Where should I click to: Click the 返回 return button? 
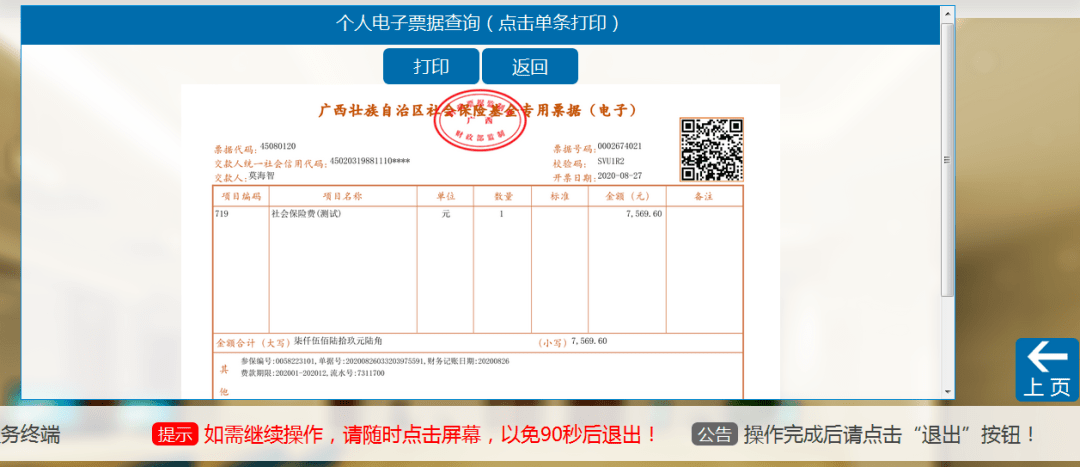pyautogui.click(x=530, y=66)
